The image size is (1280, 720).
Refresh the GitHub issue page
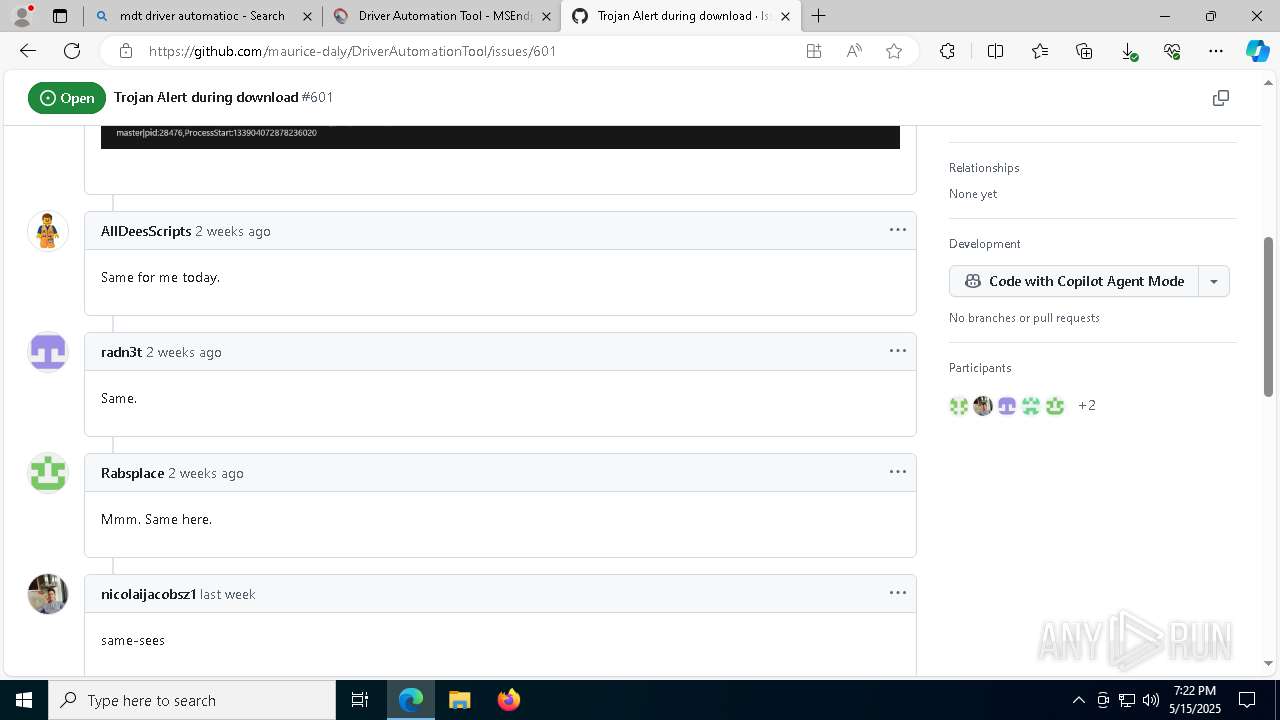72,51
